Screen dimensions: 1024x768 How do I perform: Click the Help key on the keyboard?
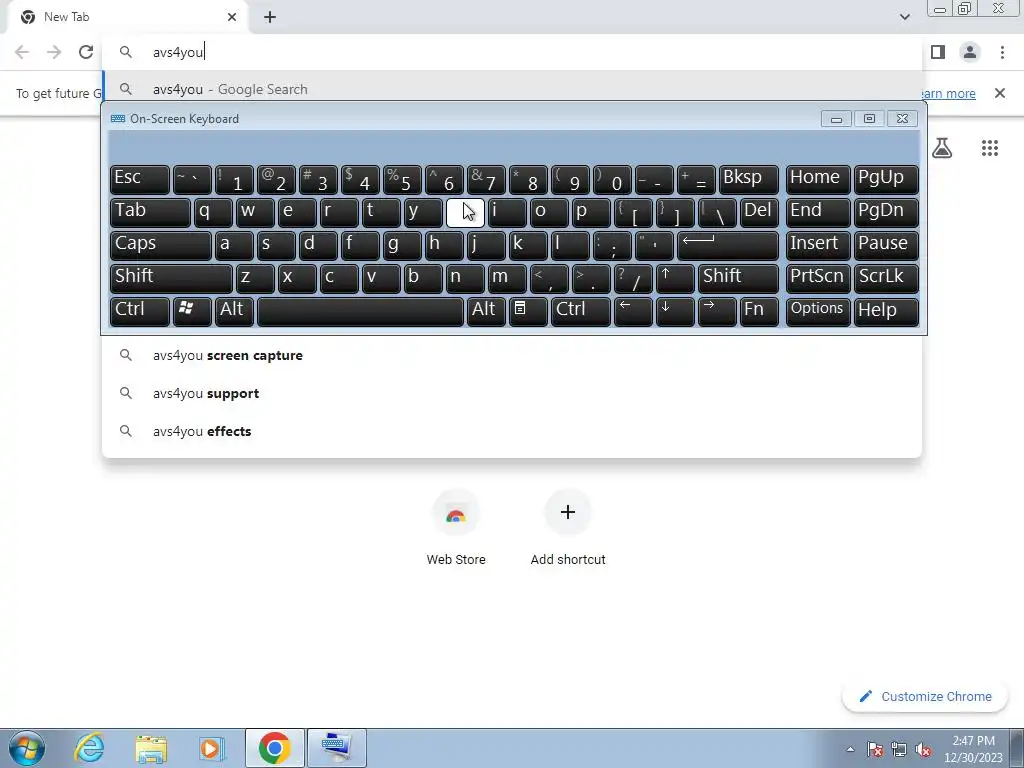(x=886, y=311)
